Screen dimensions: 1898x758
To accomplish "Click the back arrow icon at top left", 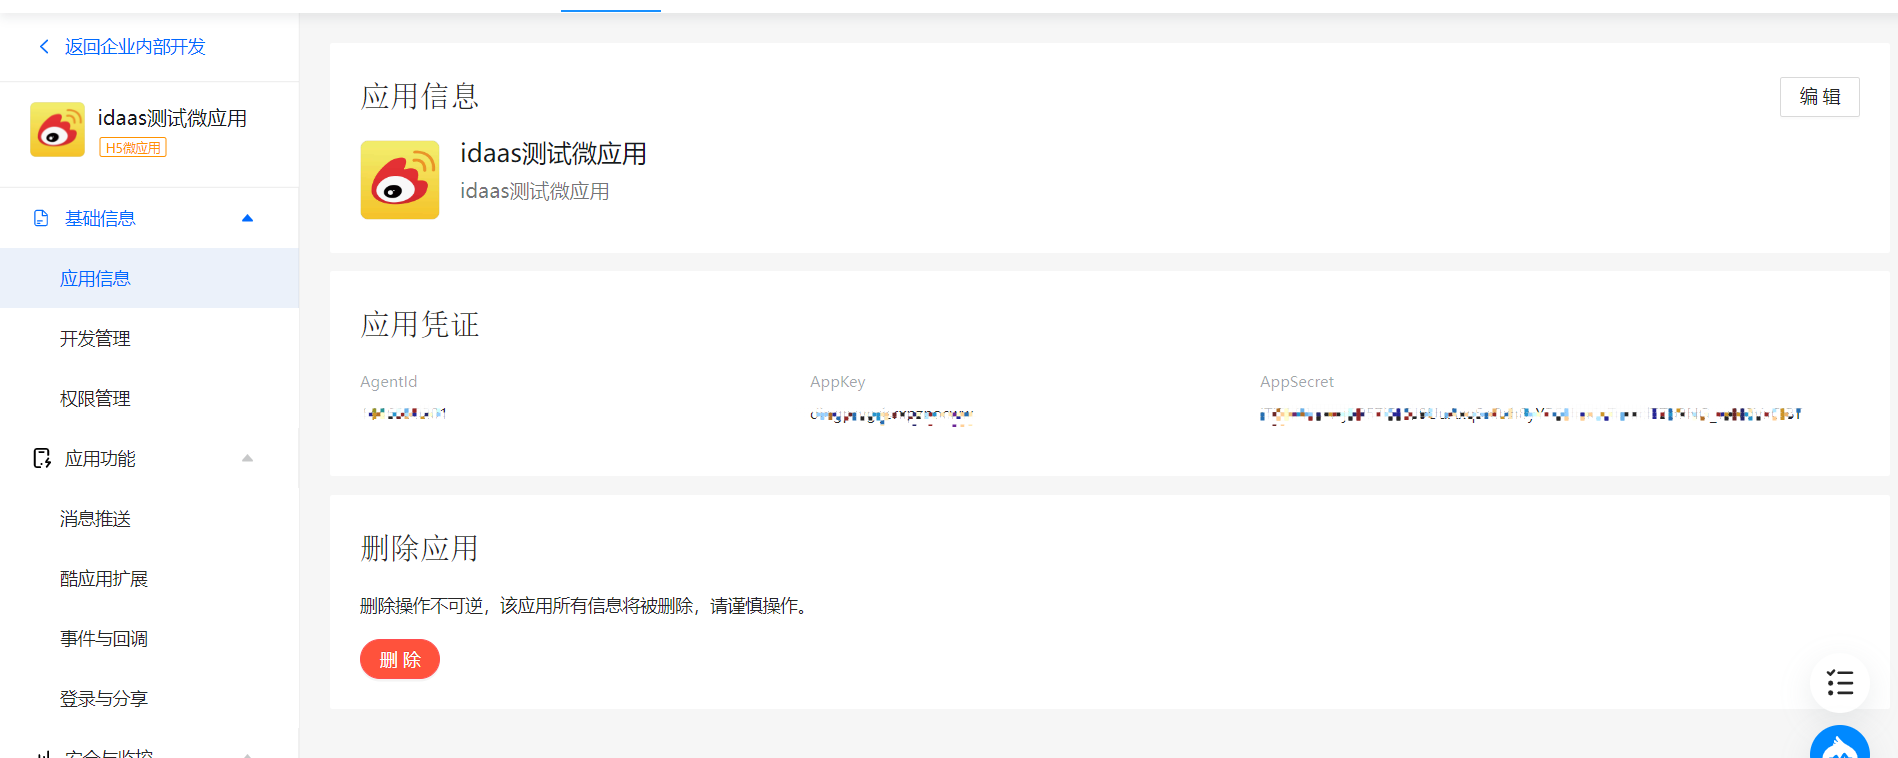I will pyautogui.click(x=44, y=47).
